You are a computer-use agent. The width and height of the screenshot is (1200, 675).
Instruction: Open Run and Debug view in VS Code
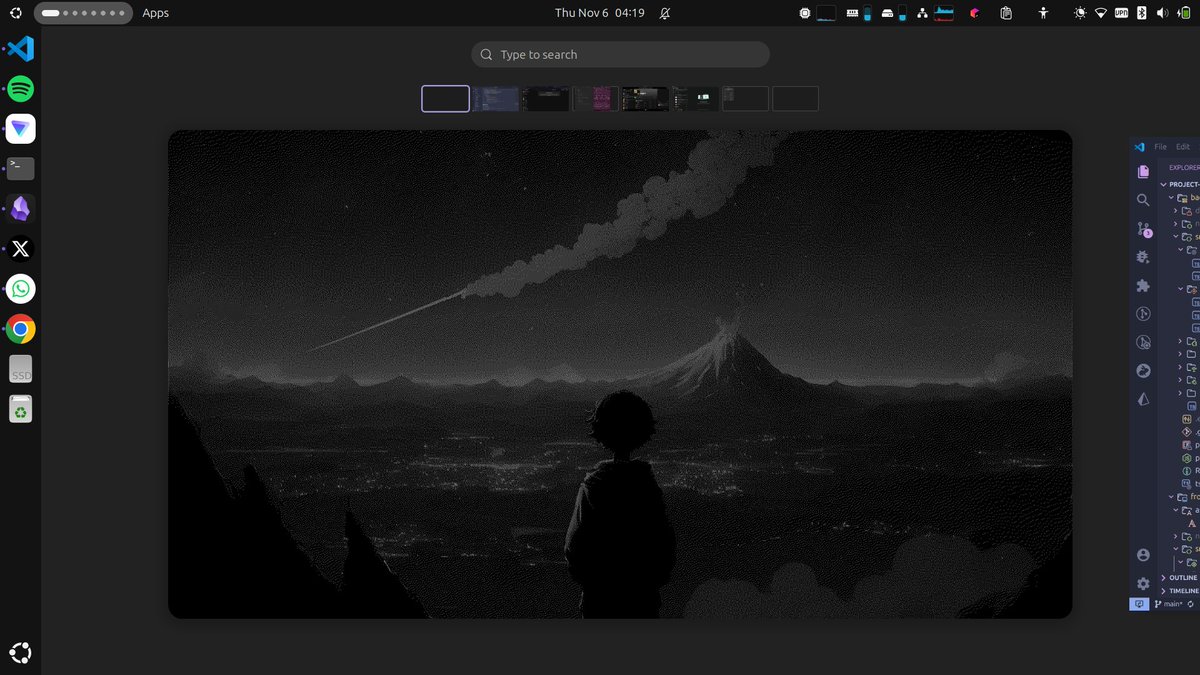pyautogui.click(x=1143, y=257)
